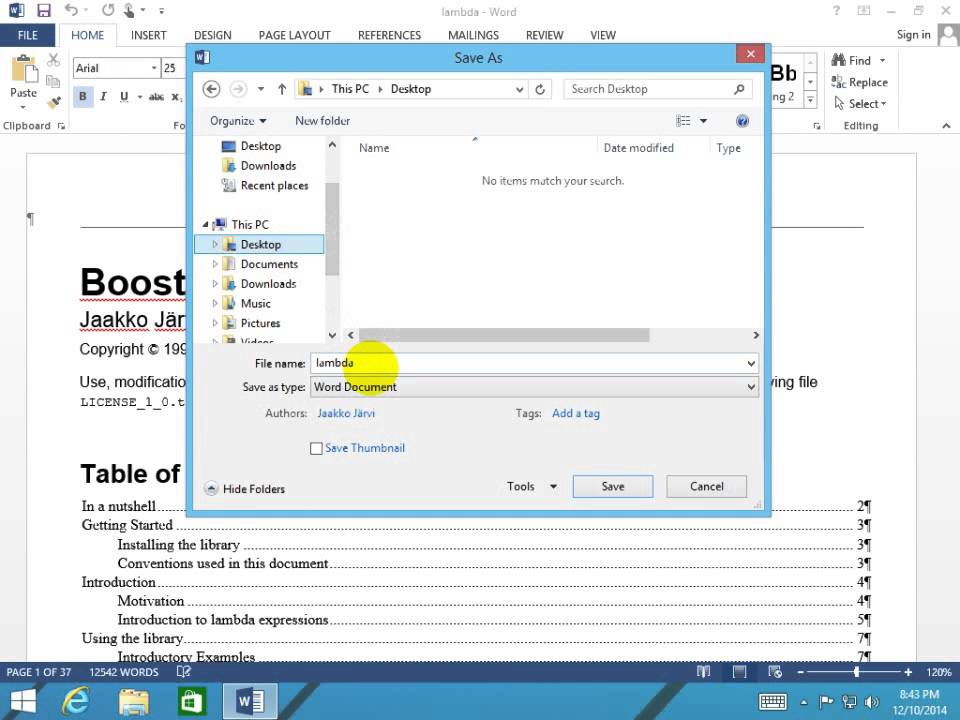This screenshot has width=960, height=720.
Task: Click the Save icon in Quick Access toolbar
Action: coord(43,10)
